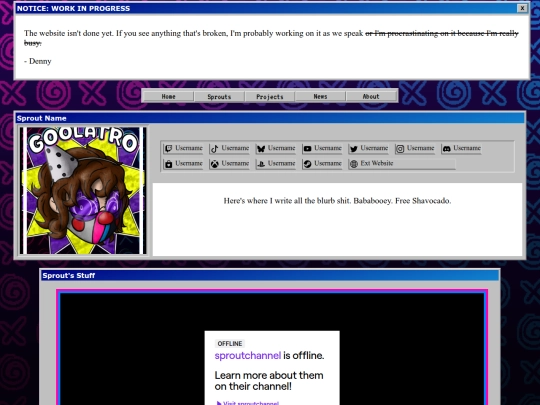540x405 pixels.
Task: Open the Projects navigation button
Action: [270, 96]
